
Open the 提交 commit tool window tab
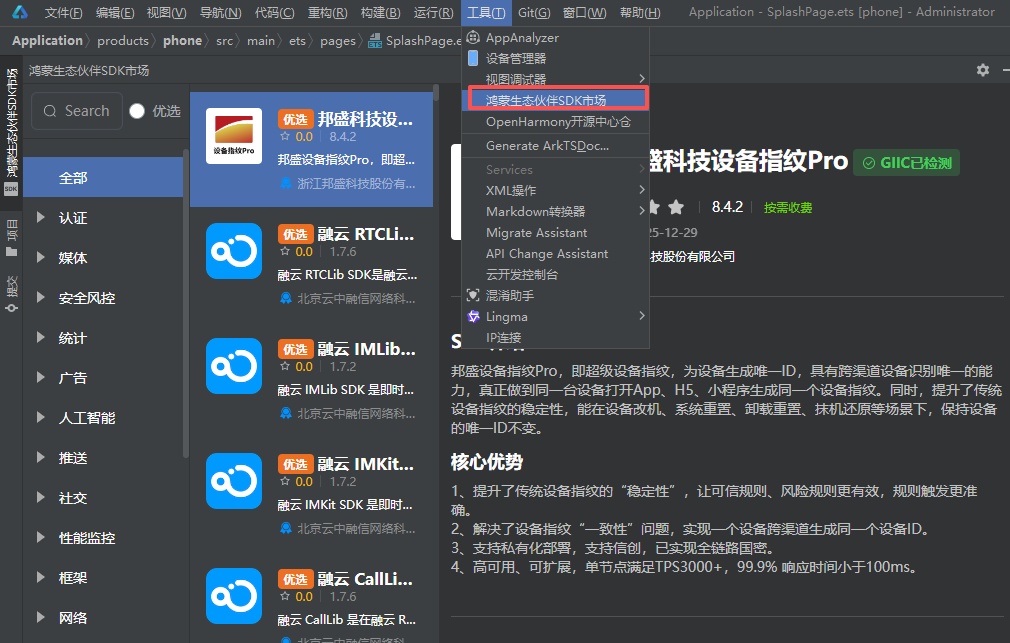pos(12,294)
